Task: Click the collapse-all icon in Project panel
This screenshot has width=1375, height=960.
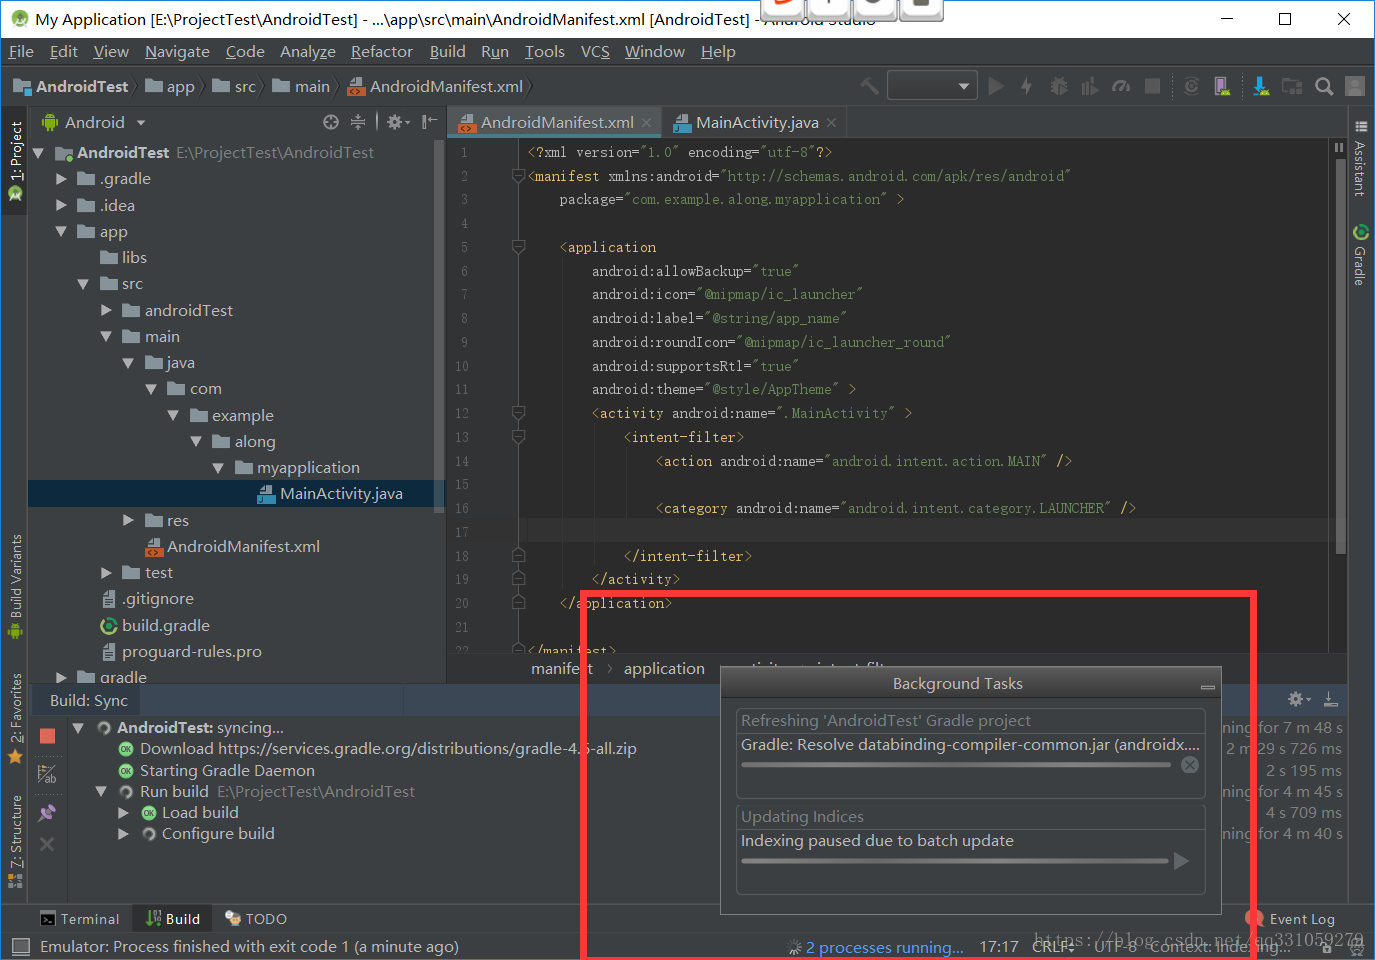Action: (357, 122)
